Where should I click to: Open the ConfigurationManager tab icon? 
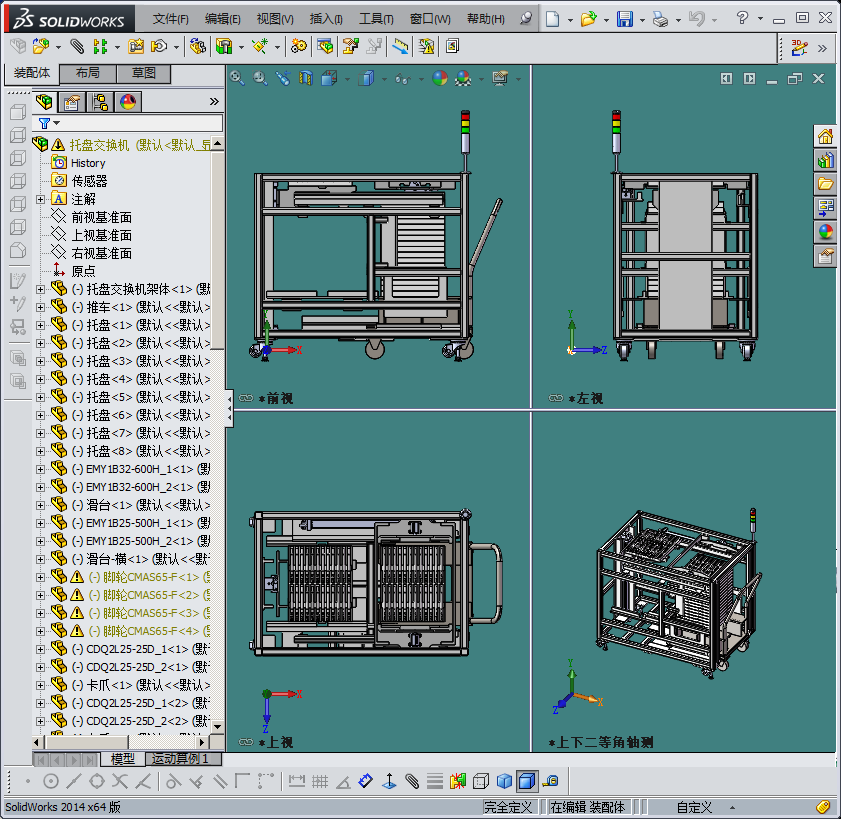[99, 101]
